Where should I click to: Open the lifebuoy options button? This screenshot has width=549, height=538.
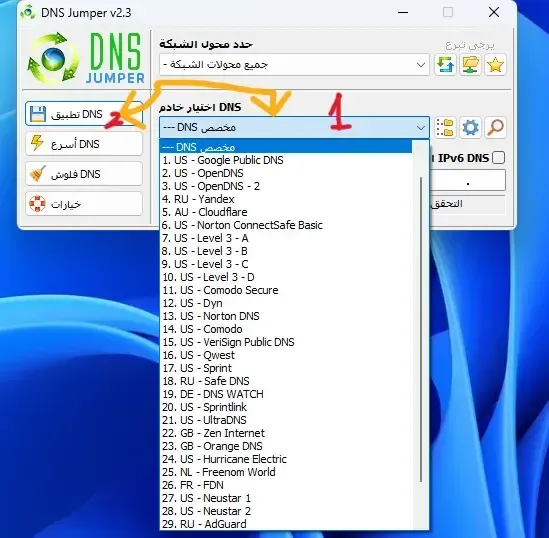84,204
